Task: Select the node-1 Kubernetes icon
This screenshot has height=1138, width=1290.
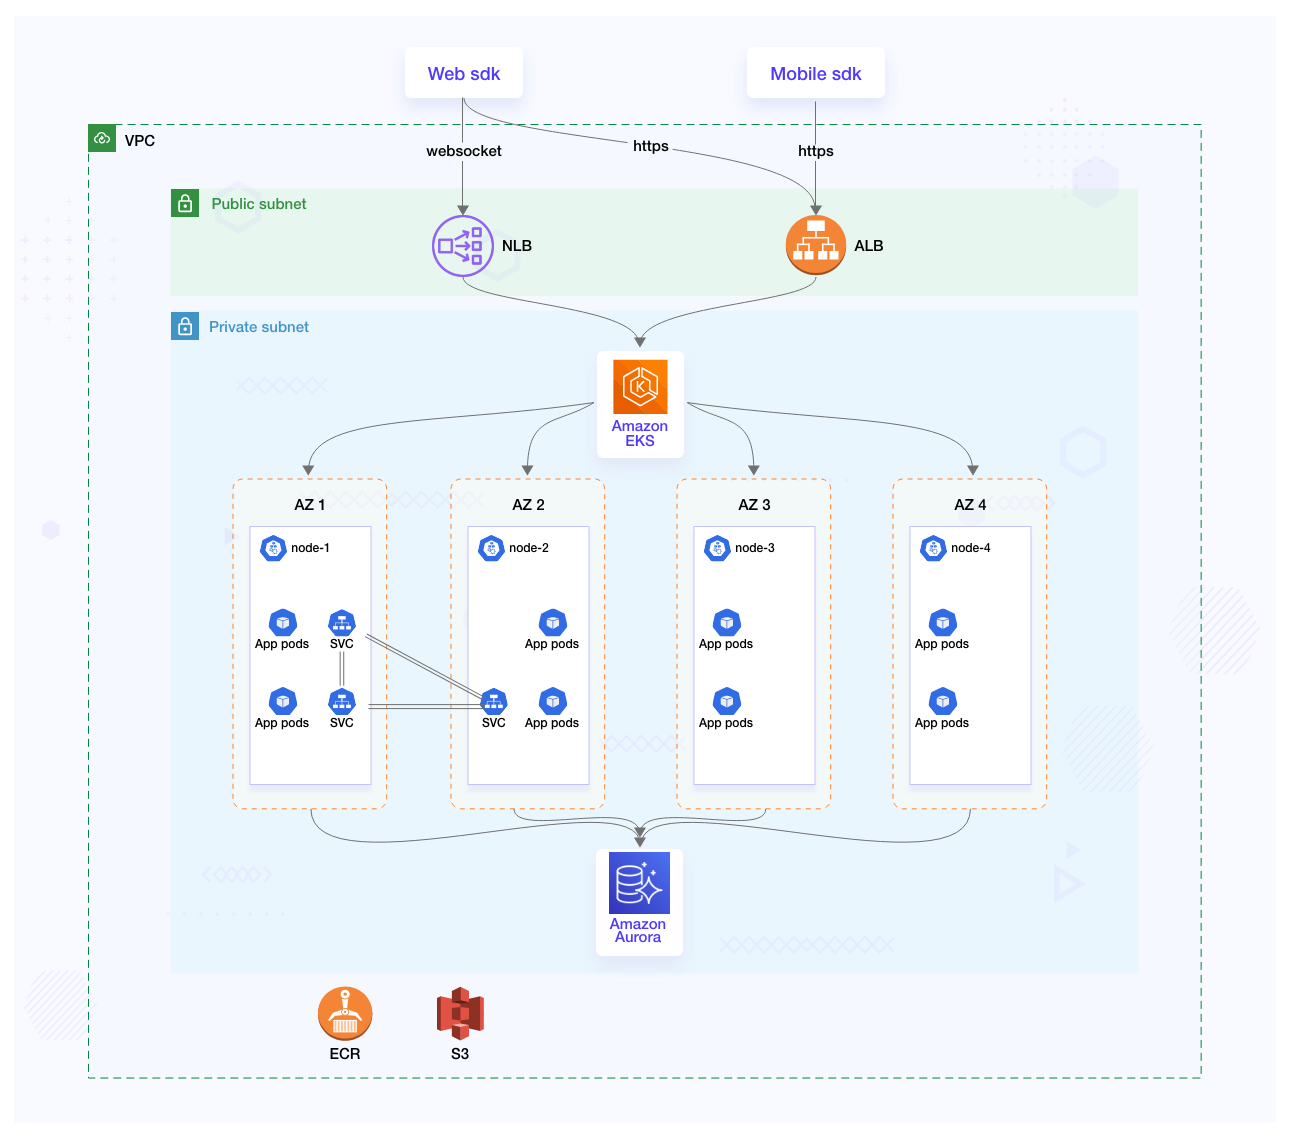Action: pyautogui.click(x=273, y=548)
